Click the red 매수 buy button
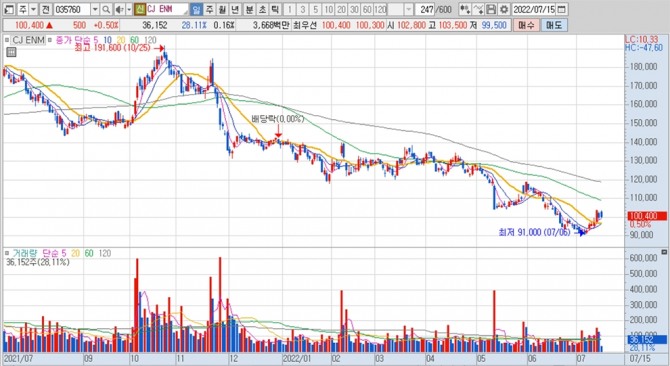The width and height of the screenshot is (670, 366). point(526,25)
